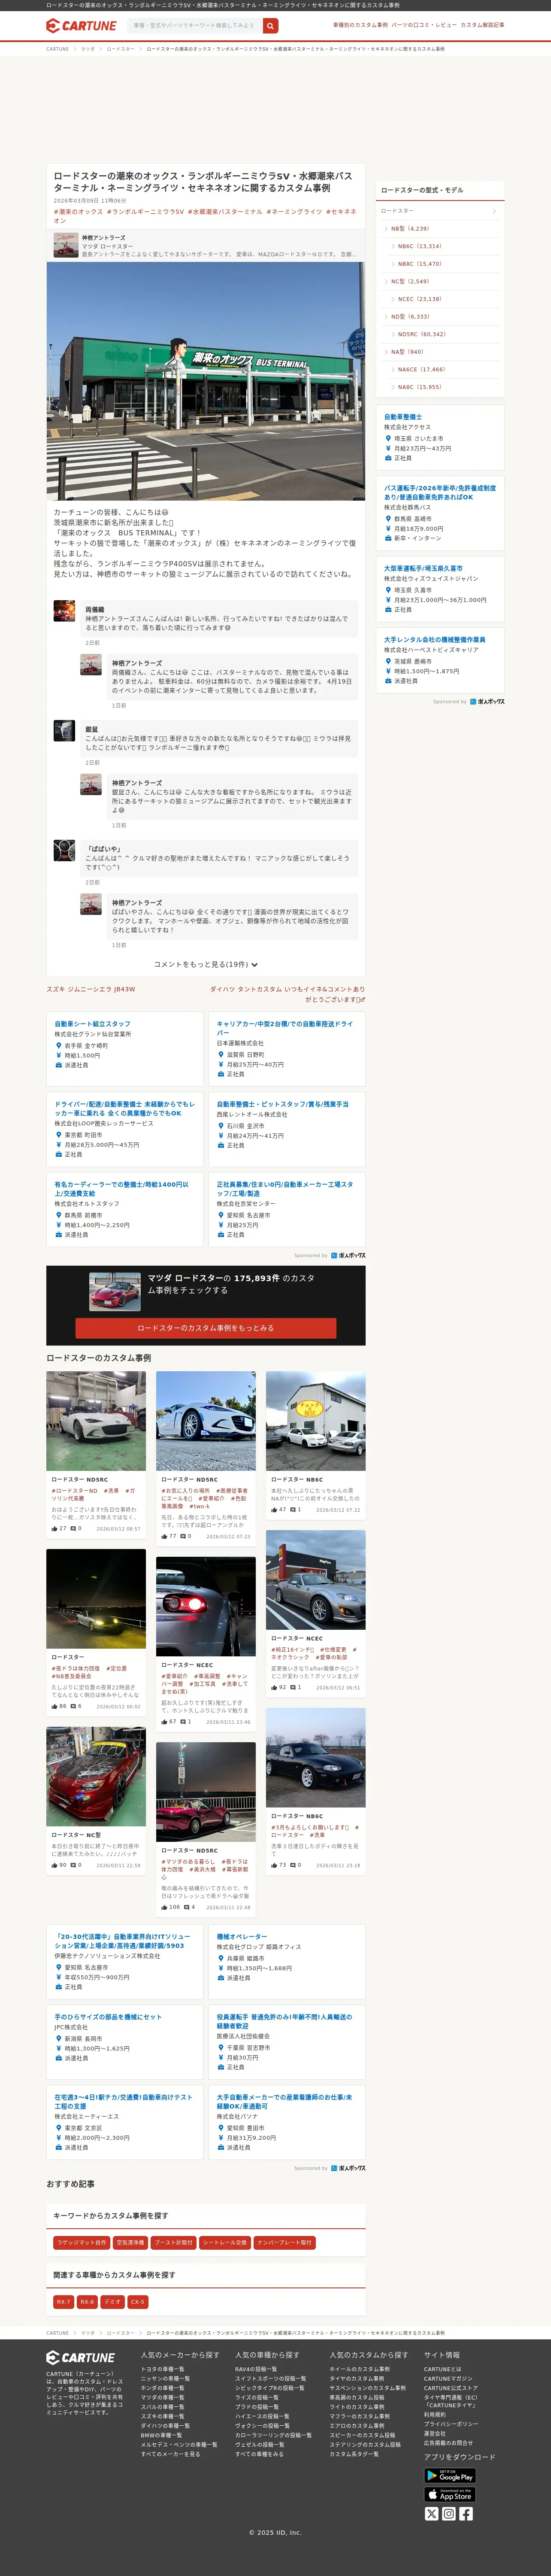Open the #ランボルギーニミウラSV hashtag
551x2576 pixels.
tap(145, 212)
